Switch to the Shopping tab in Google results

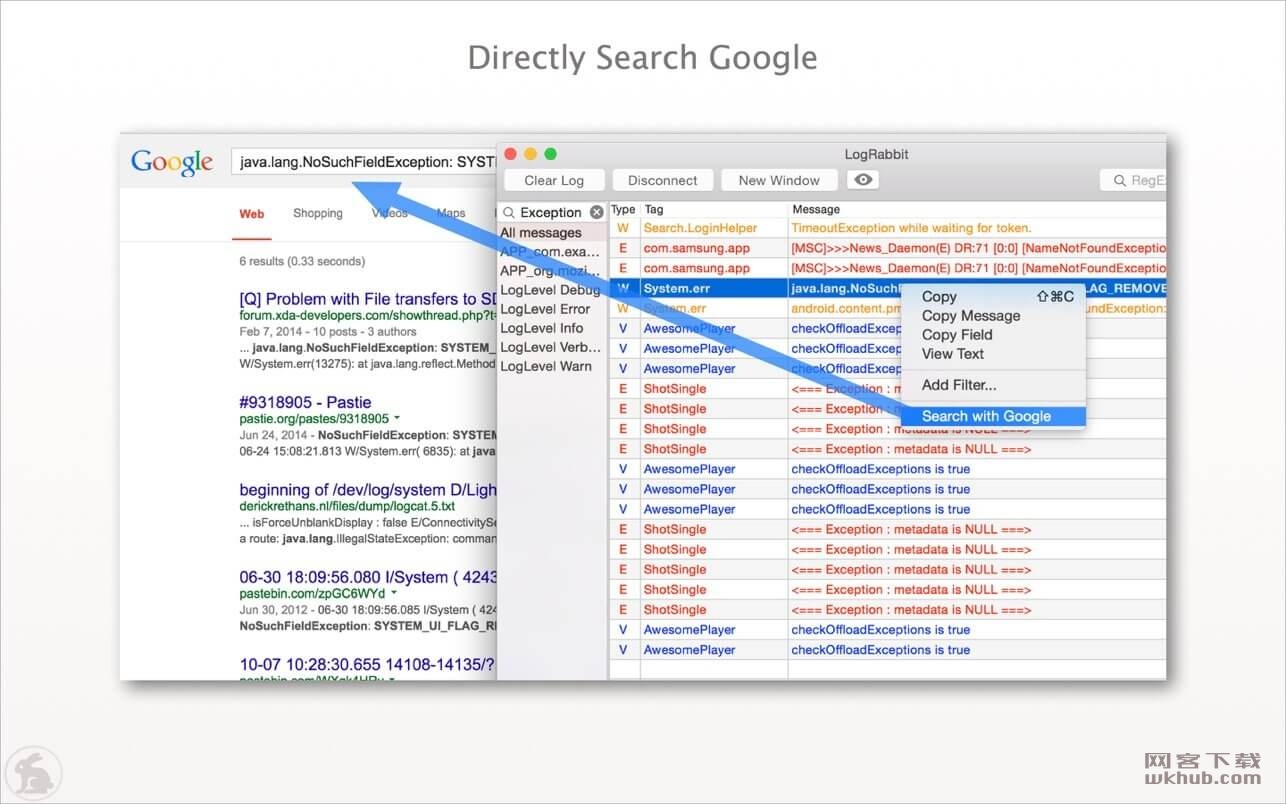tap(318, 213)
